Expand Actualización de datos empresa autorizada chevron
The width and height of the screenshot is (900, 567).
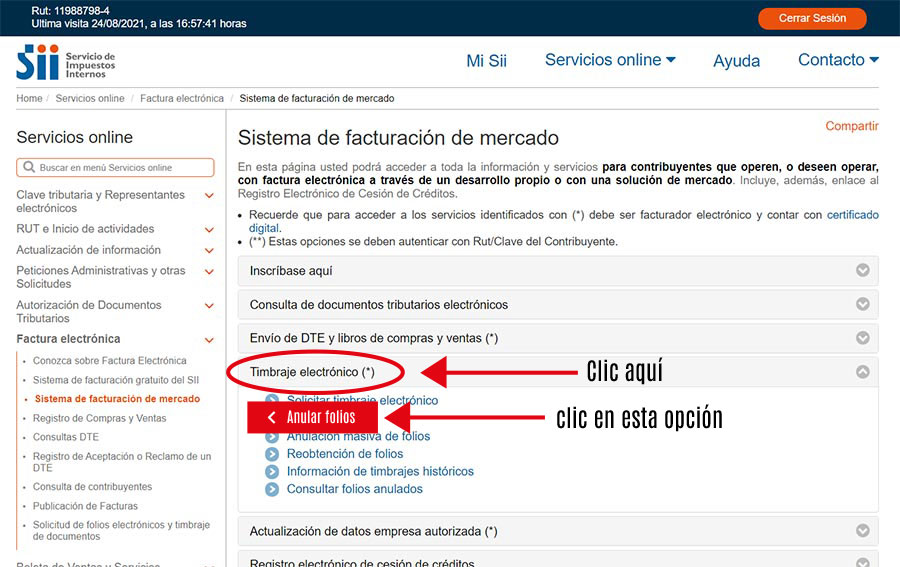tap(863, 531)
